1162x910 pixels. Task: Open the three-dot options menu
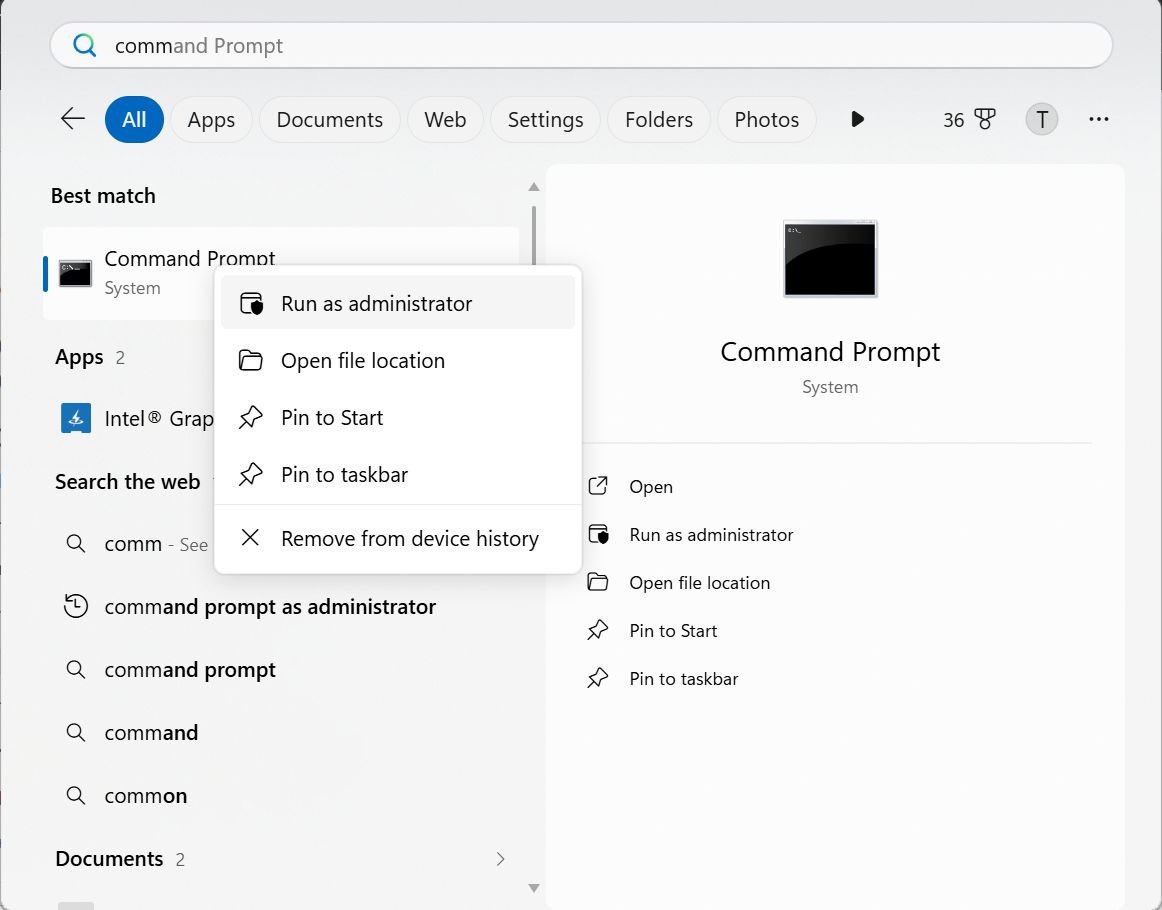coord(1098,119)
